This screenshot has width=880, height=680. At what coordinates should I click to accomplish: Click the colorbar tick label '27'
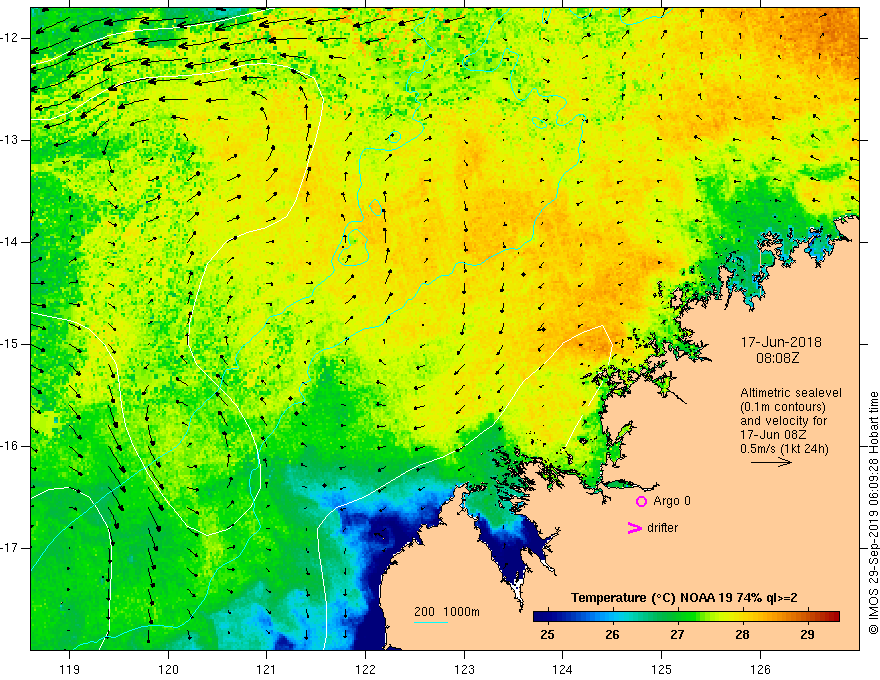tap(677, 635)
